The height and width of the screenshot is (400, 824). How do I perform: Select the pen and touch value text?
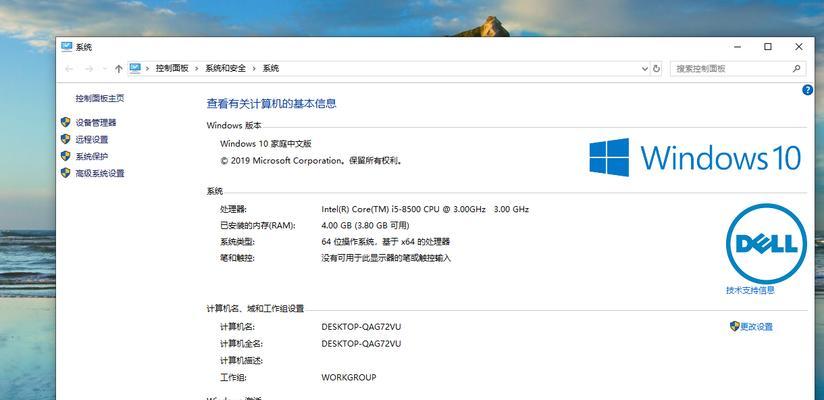(x=386, y=258)
